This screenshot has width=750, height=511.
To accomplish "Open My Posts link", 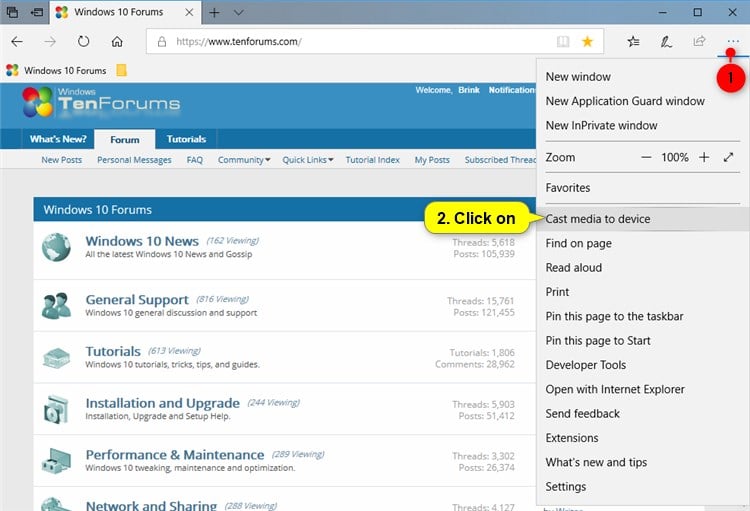I will click(x=432, y=160).
